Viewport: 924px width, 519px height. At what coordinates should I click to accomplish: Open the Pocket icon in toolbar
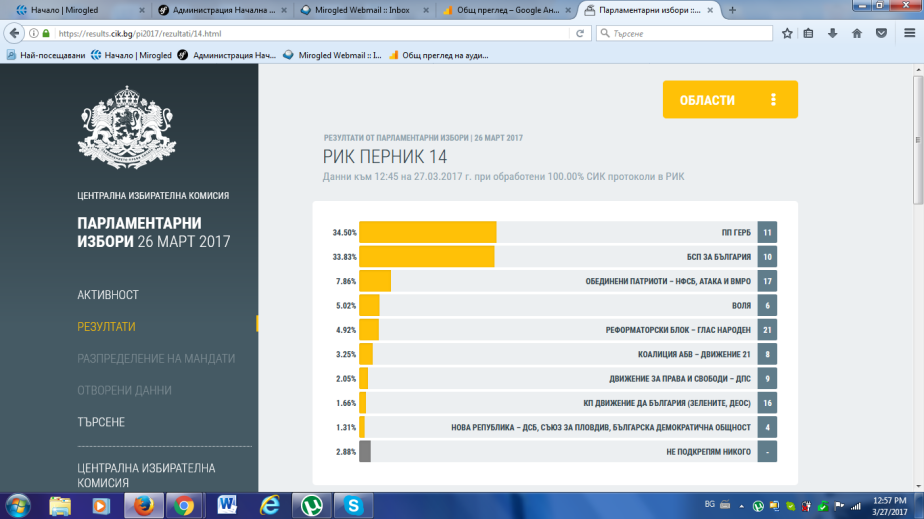[x=881, y=33]
